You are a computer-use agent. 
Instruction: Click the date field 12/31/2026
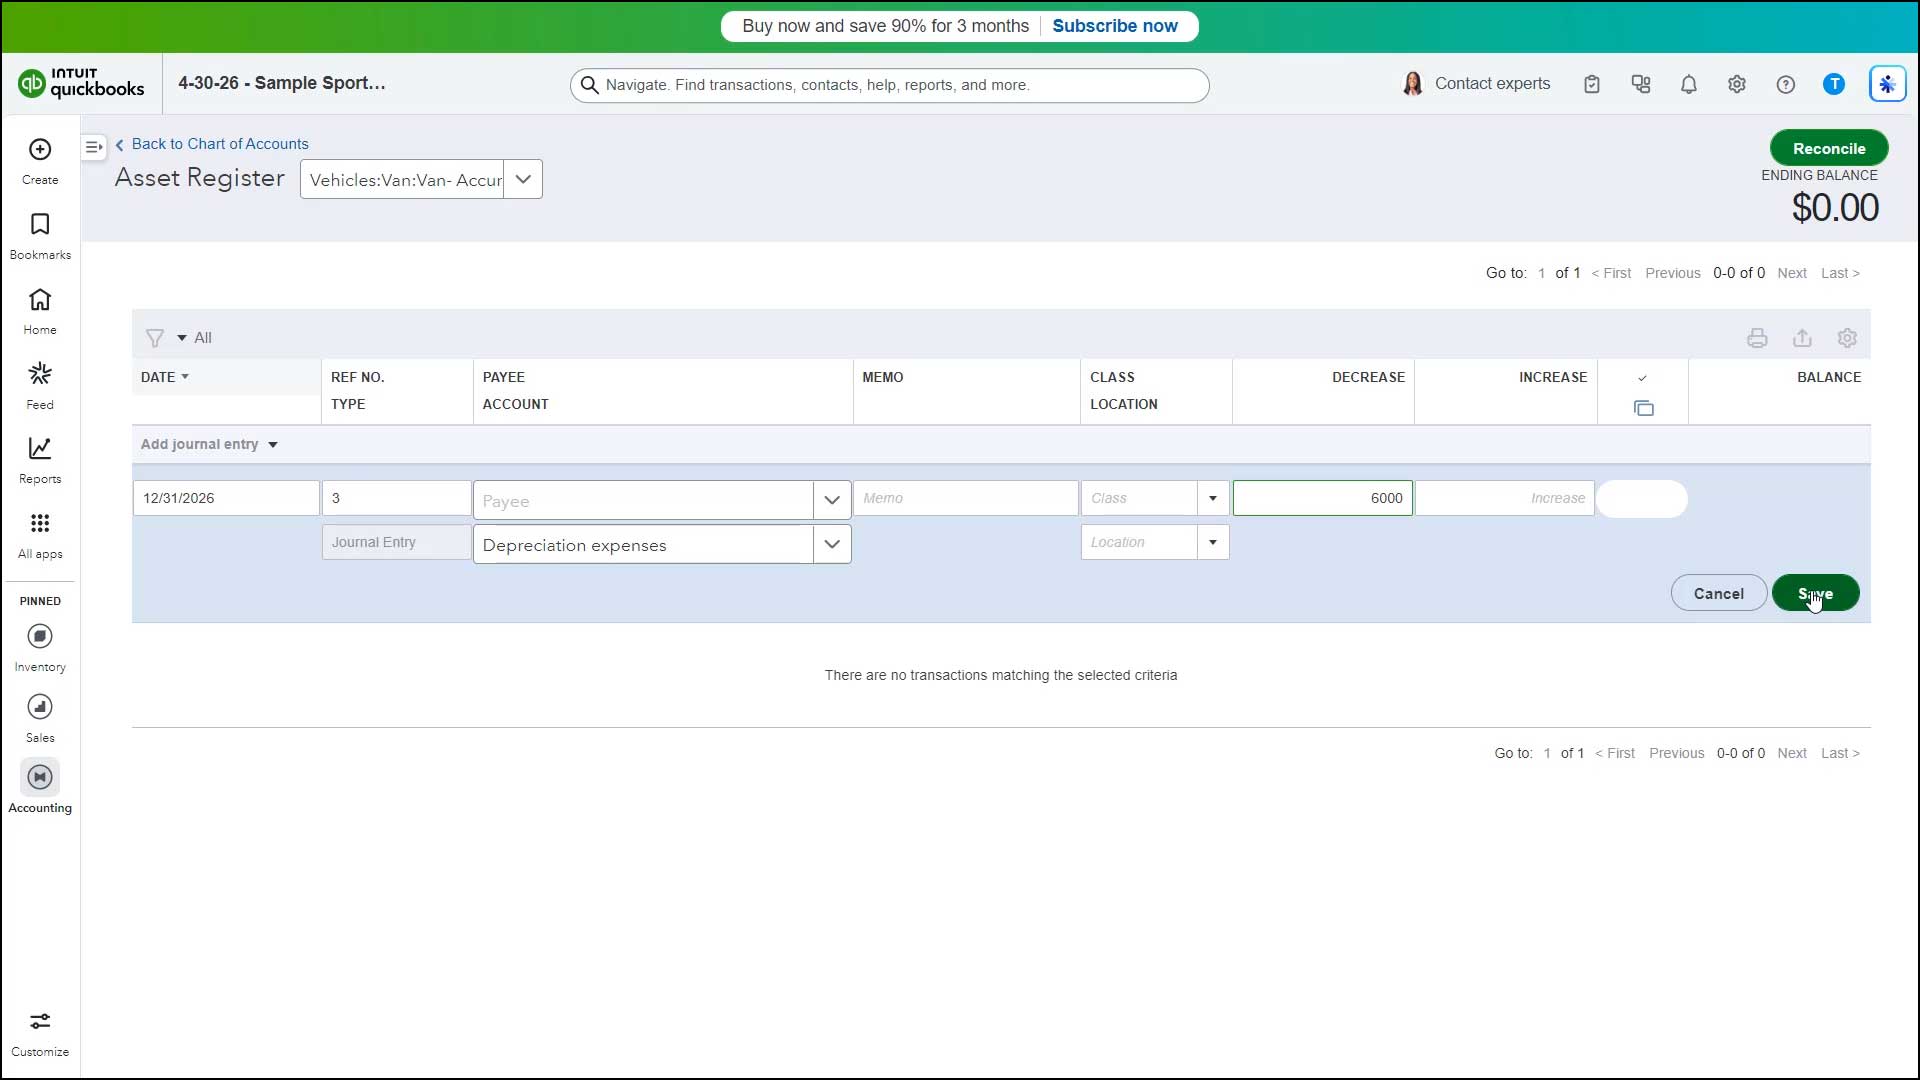226,498
